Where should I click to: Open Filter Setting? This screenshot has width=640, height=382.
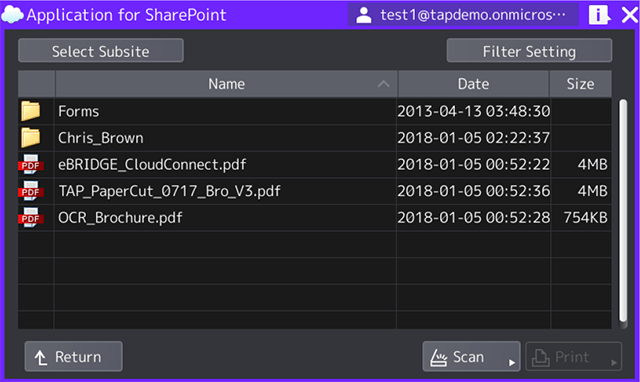[x=529, y=51]
